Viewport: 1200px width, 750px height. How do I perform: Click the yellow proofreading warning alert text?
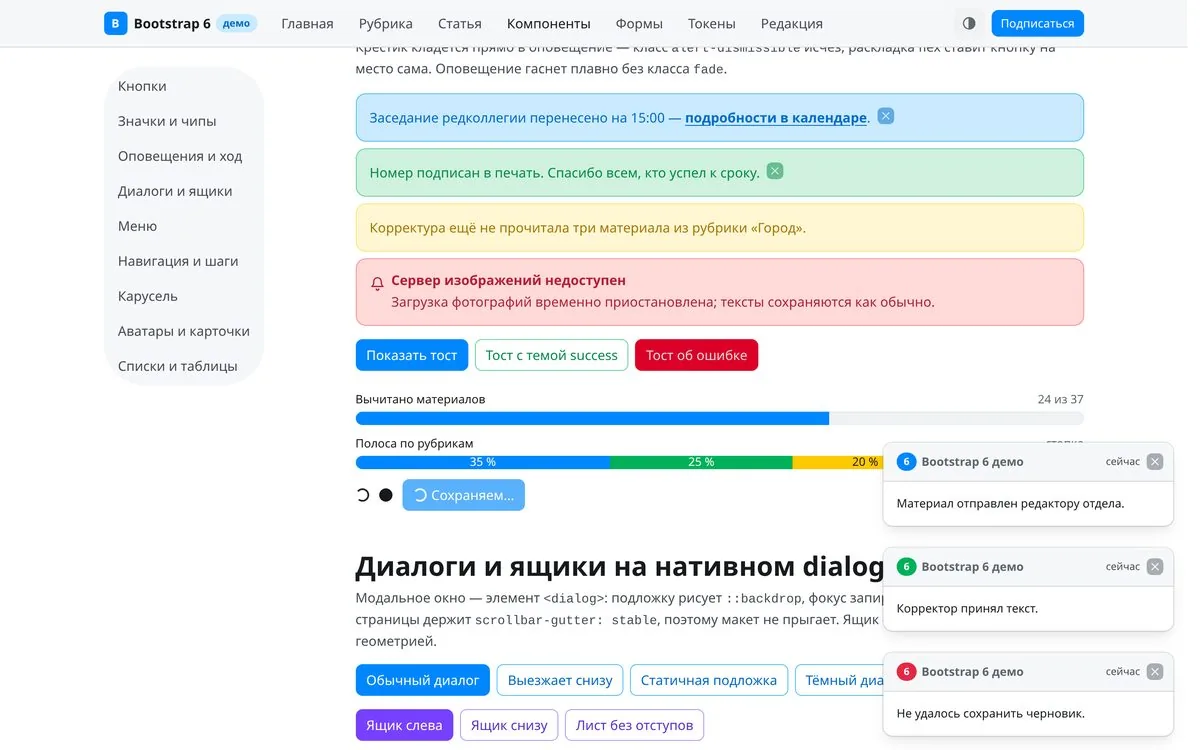tap(588, 228)
